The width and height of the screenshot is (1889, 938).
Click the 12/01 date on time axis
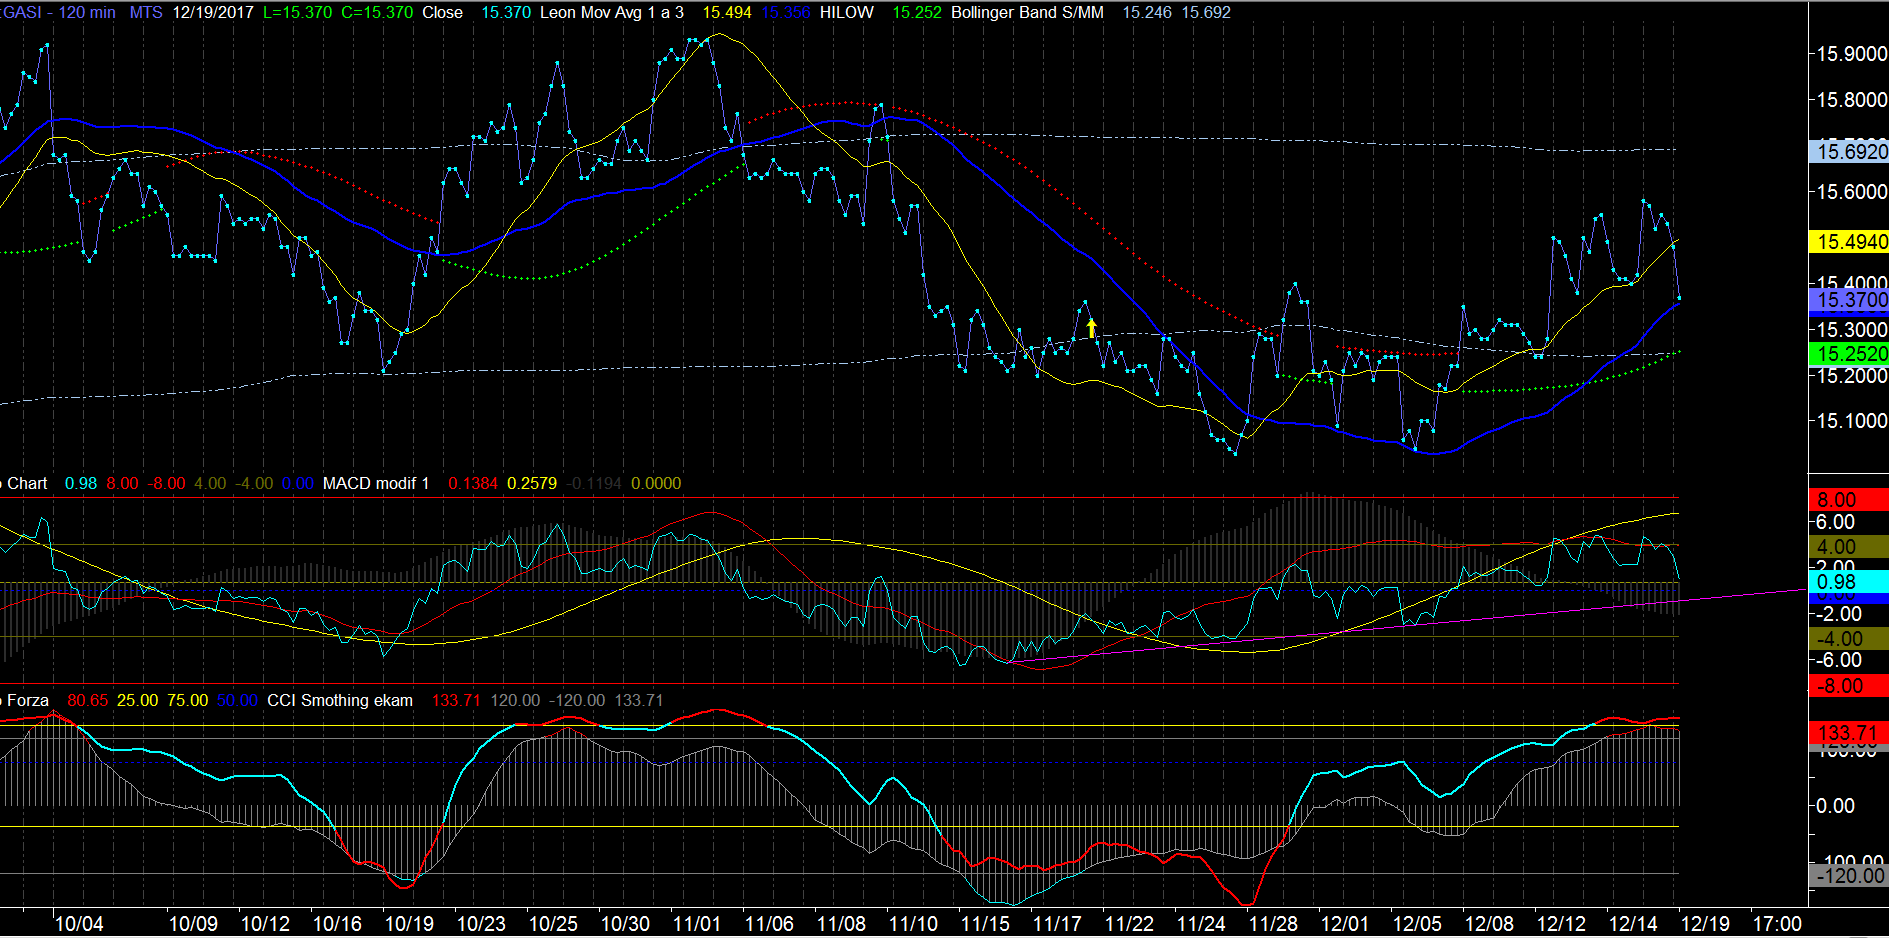click(1345, 924)
